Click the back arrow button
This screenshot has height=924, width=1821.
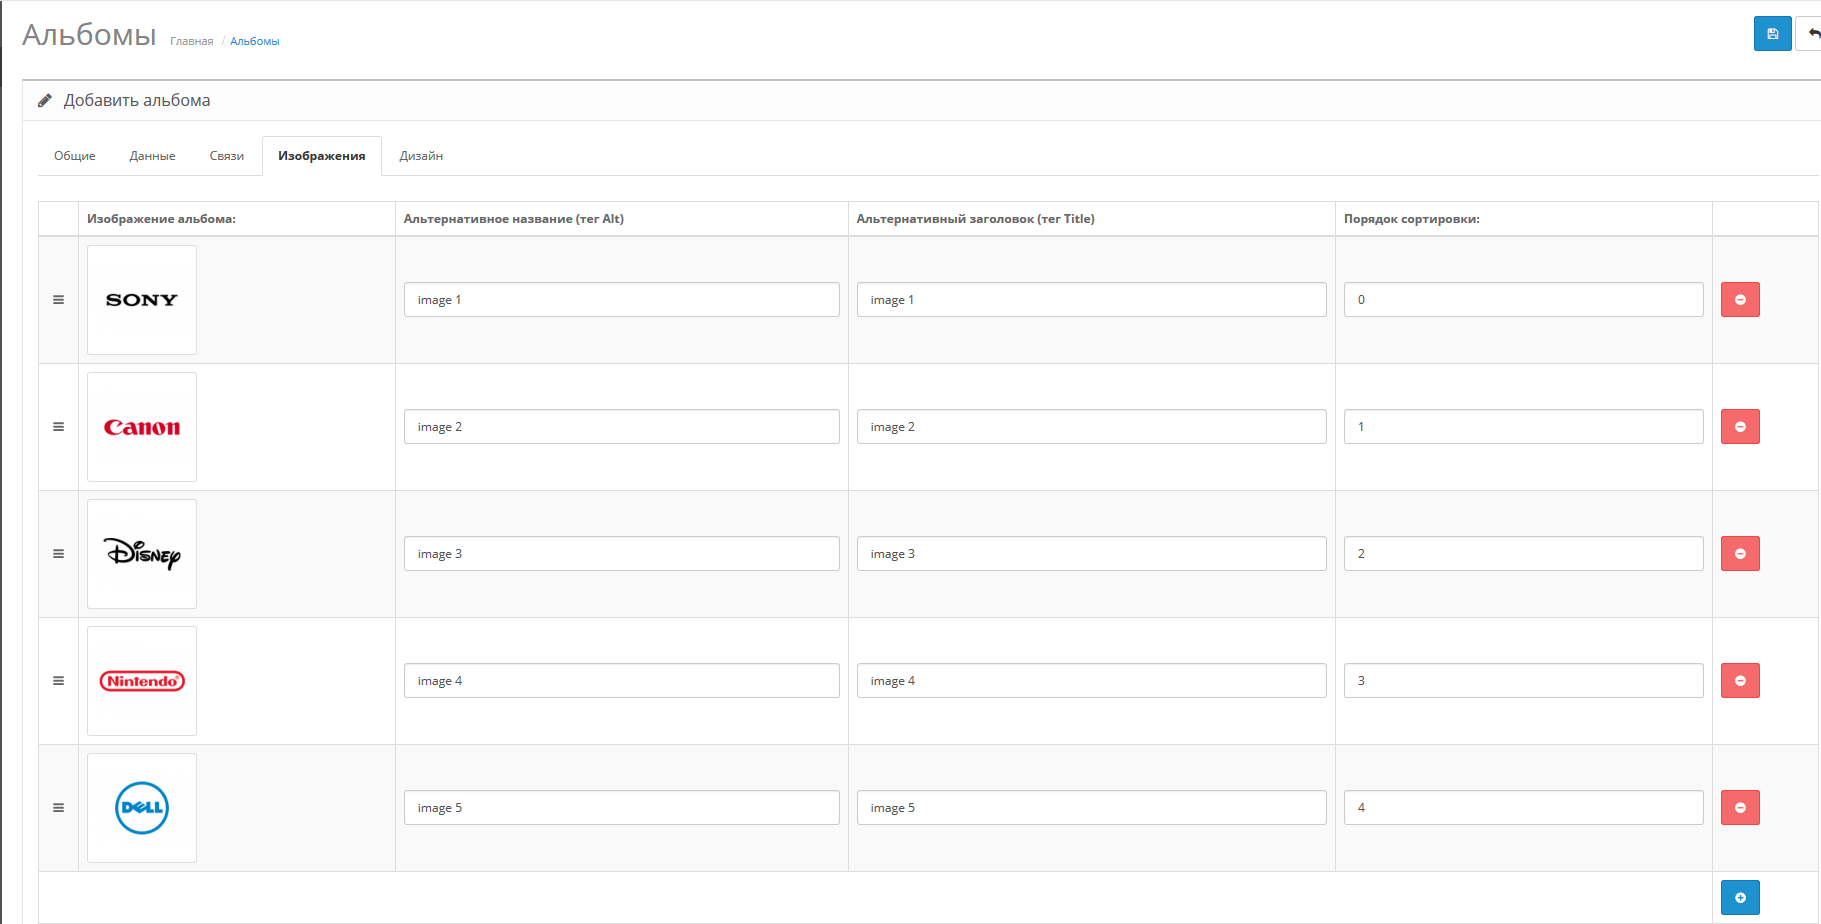(1811, 34)
